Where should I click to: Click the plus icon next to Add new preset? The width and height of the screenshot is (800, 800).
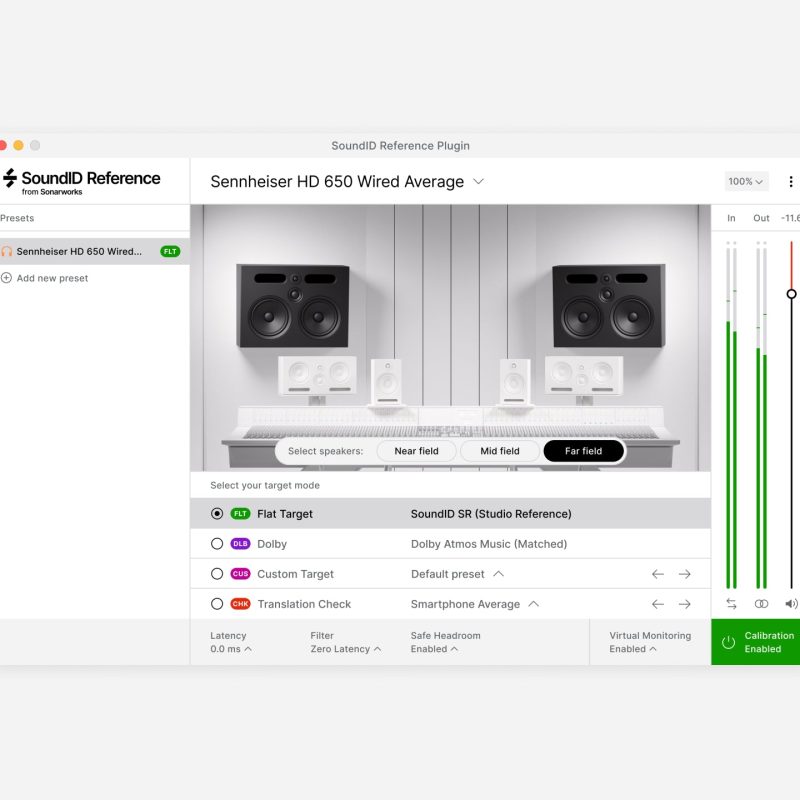click(x=6, y=278)
